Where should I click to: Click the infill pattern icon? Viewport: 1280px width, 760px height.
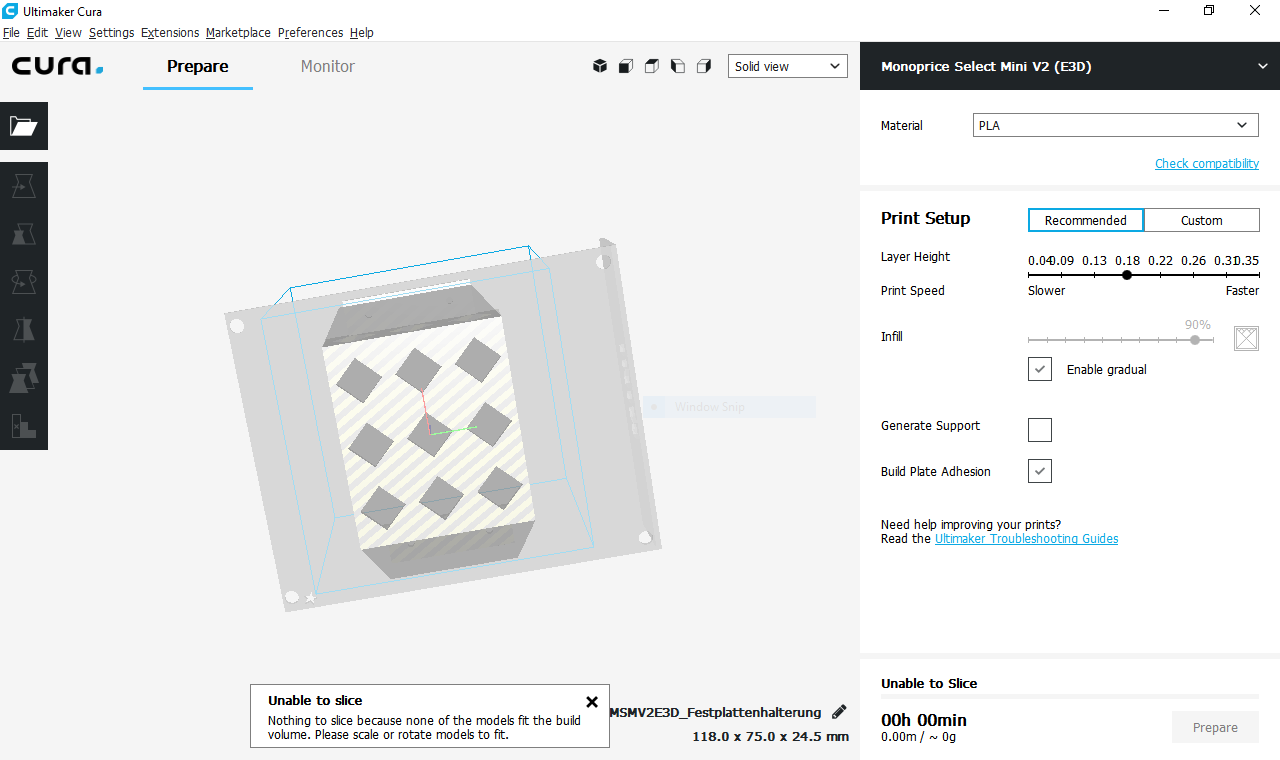point(1246,338)
